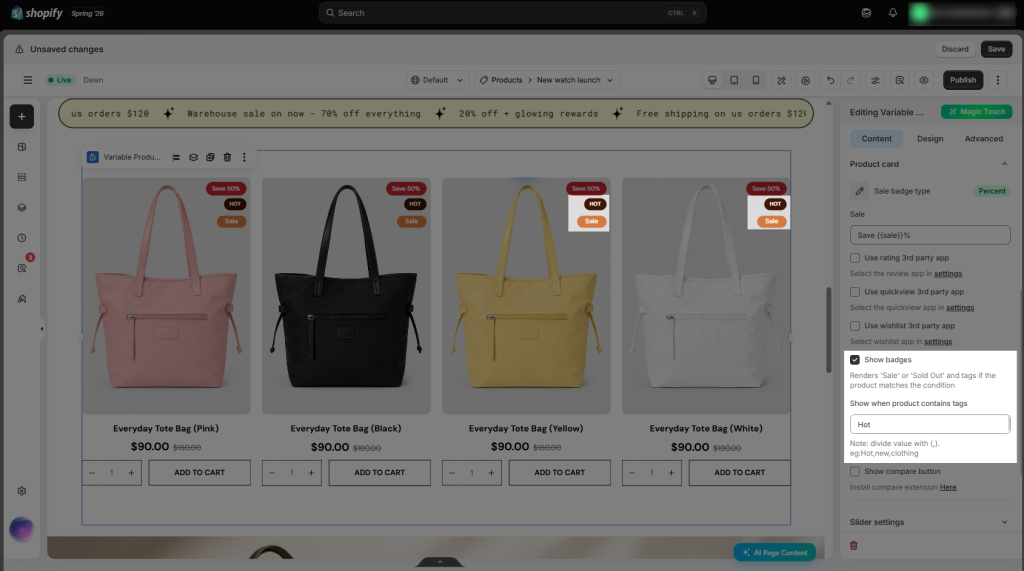
Task: Collapse the Product card section
Action: [1004, 164]
